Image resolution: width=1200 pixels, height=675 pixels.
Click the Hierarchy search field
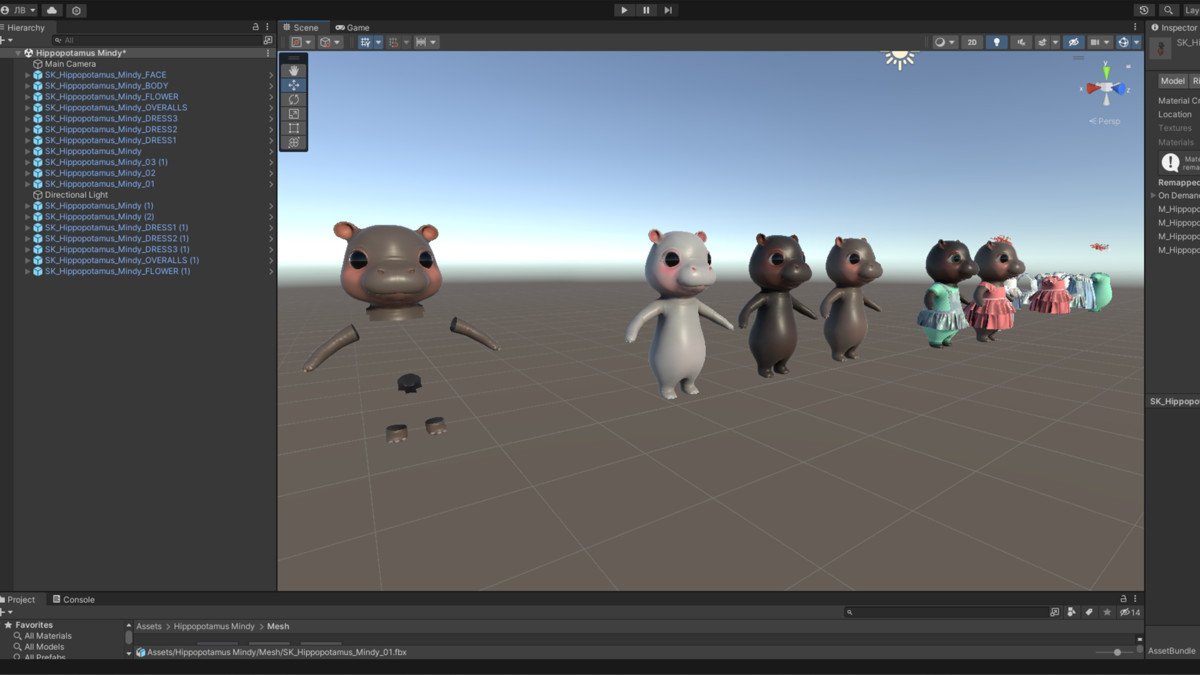point(155,40)
